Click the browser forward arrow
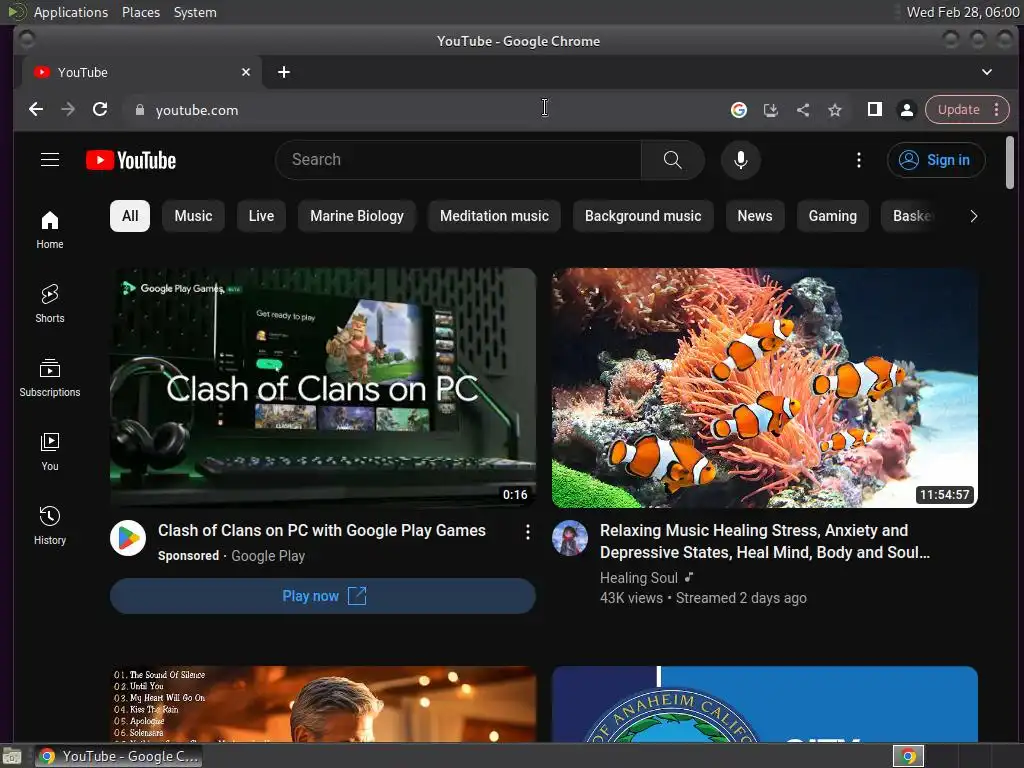 click(x=68, y=109)
